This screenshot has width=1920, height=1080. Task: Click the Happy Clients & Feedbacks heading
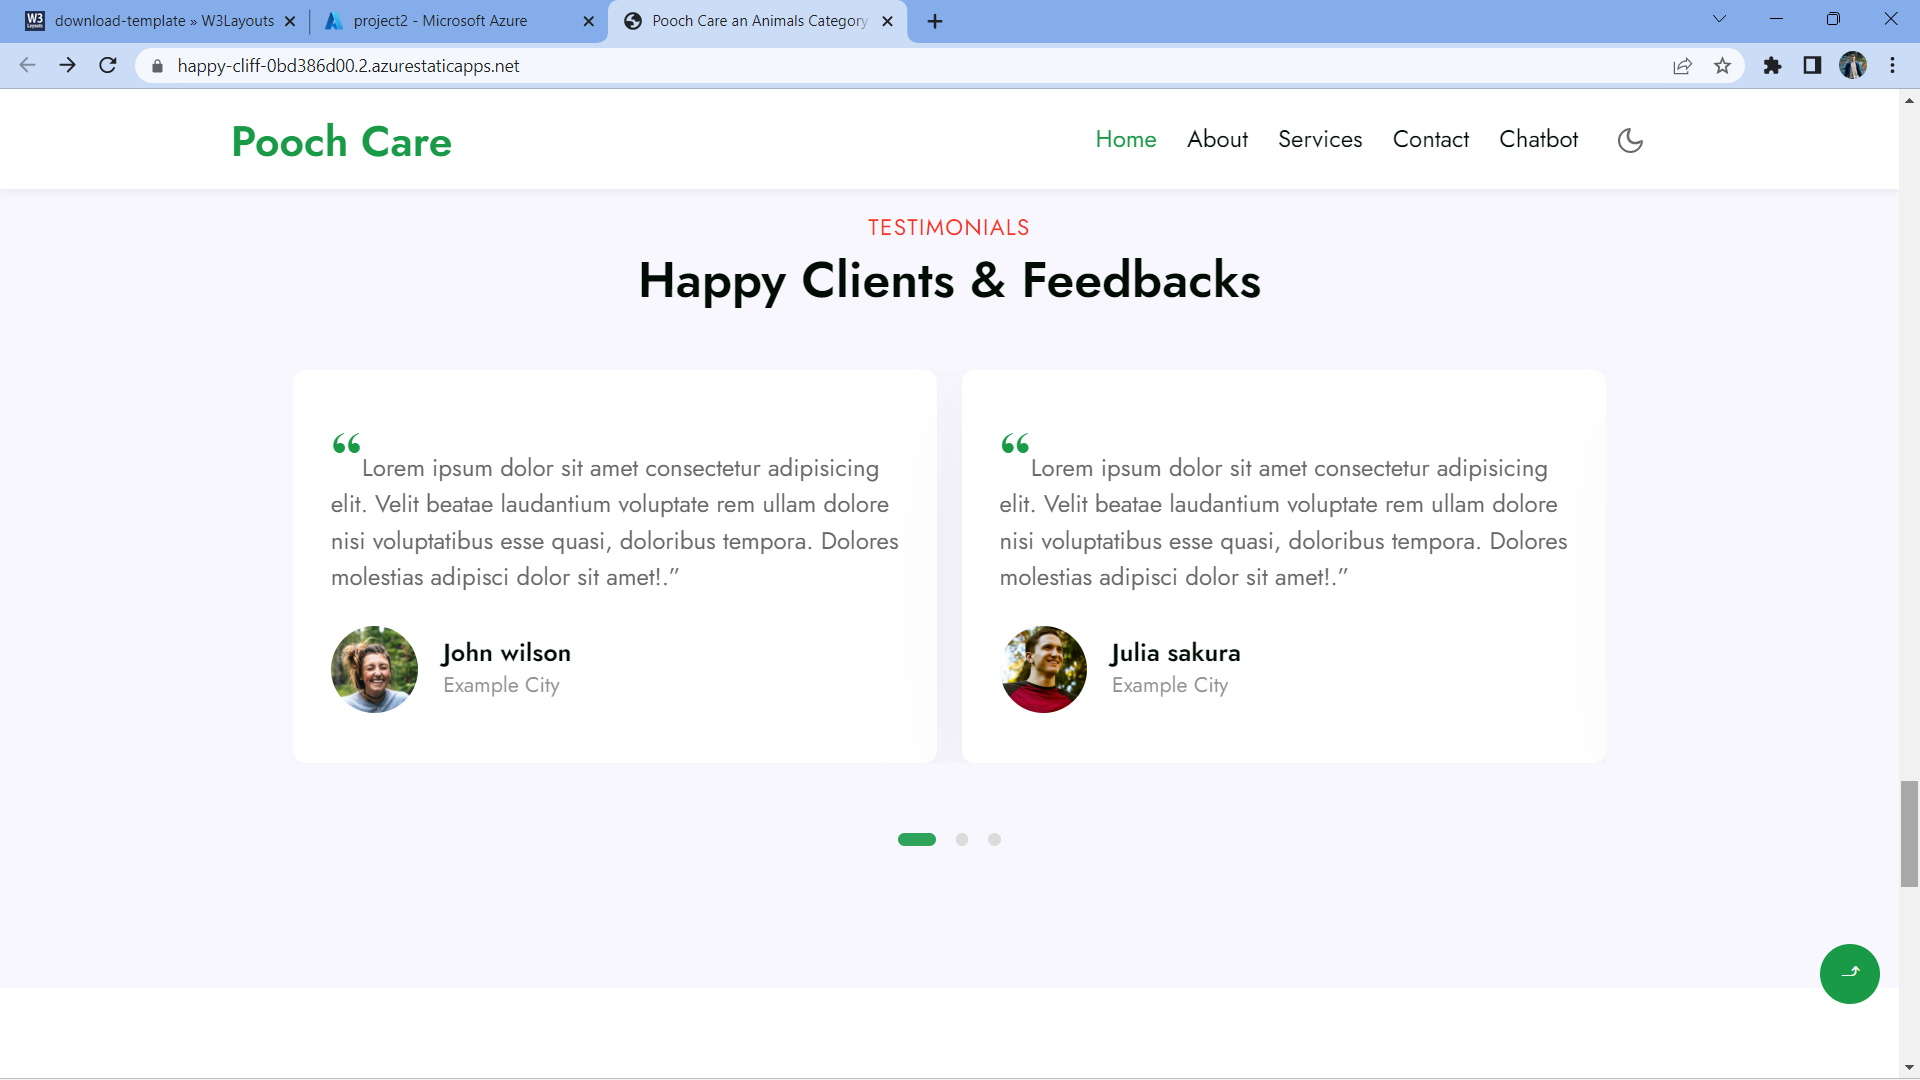[x=949, y=281]
